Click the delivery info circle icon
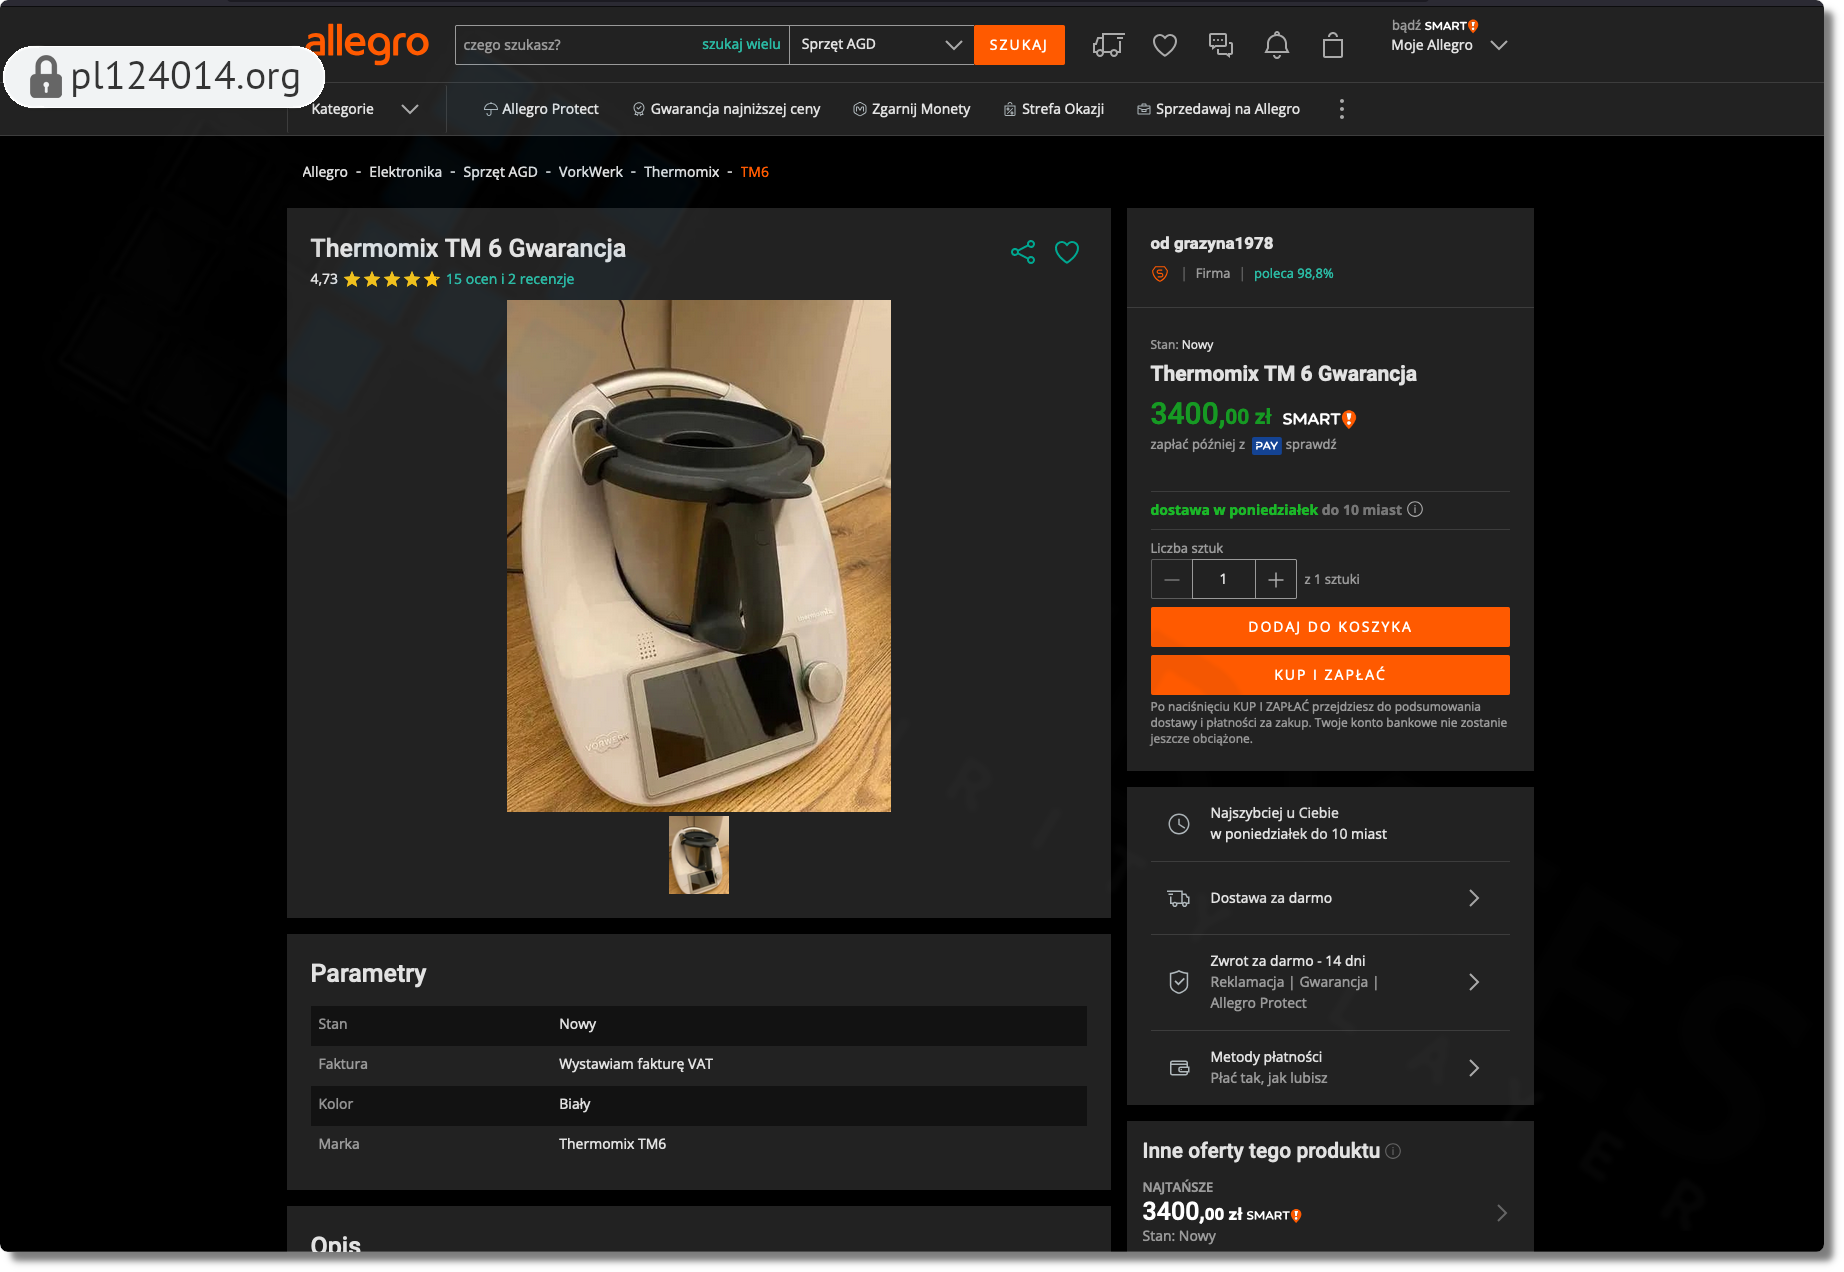1844x1272 pixels. click(x=1415, y=510)
